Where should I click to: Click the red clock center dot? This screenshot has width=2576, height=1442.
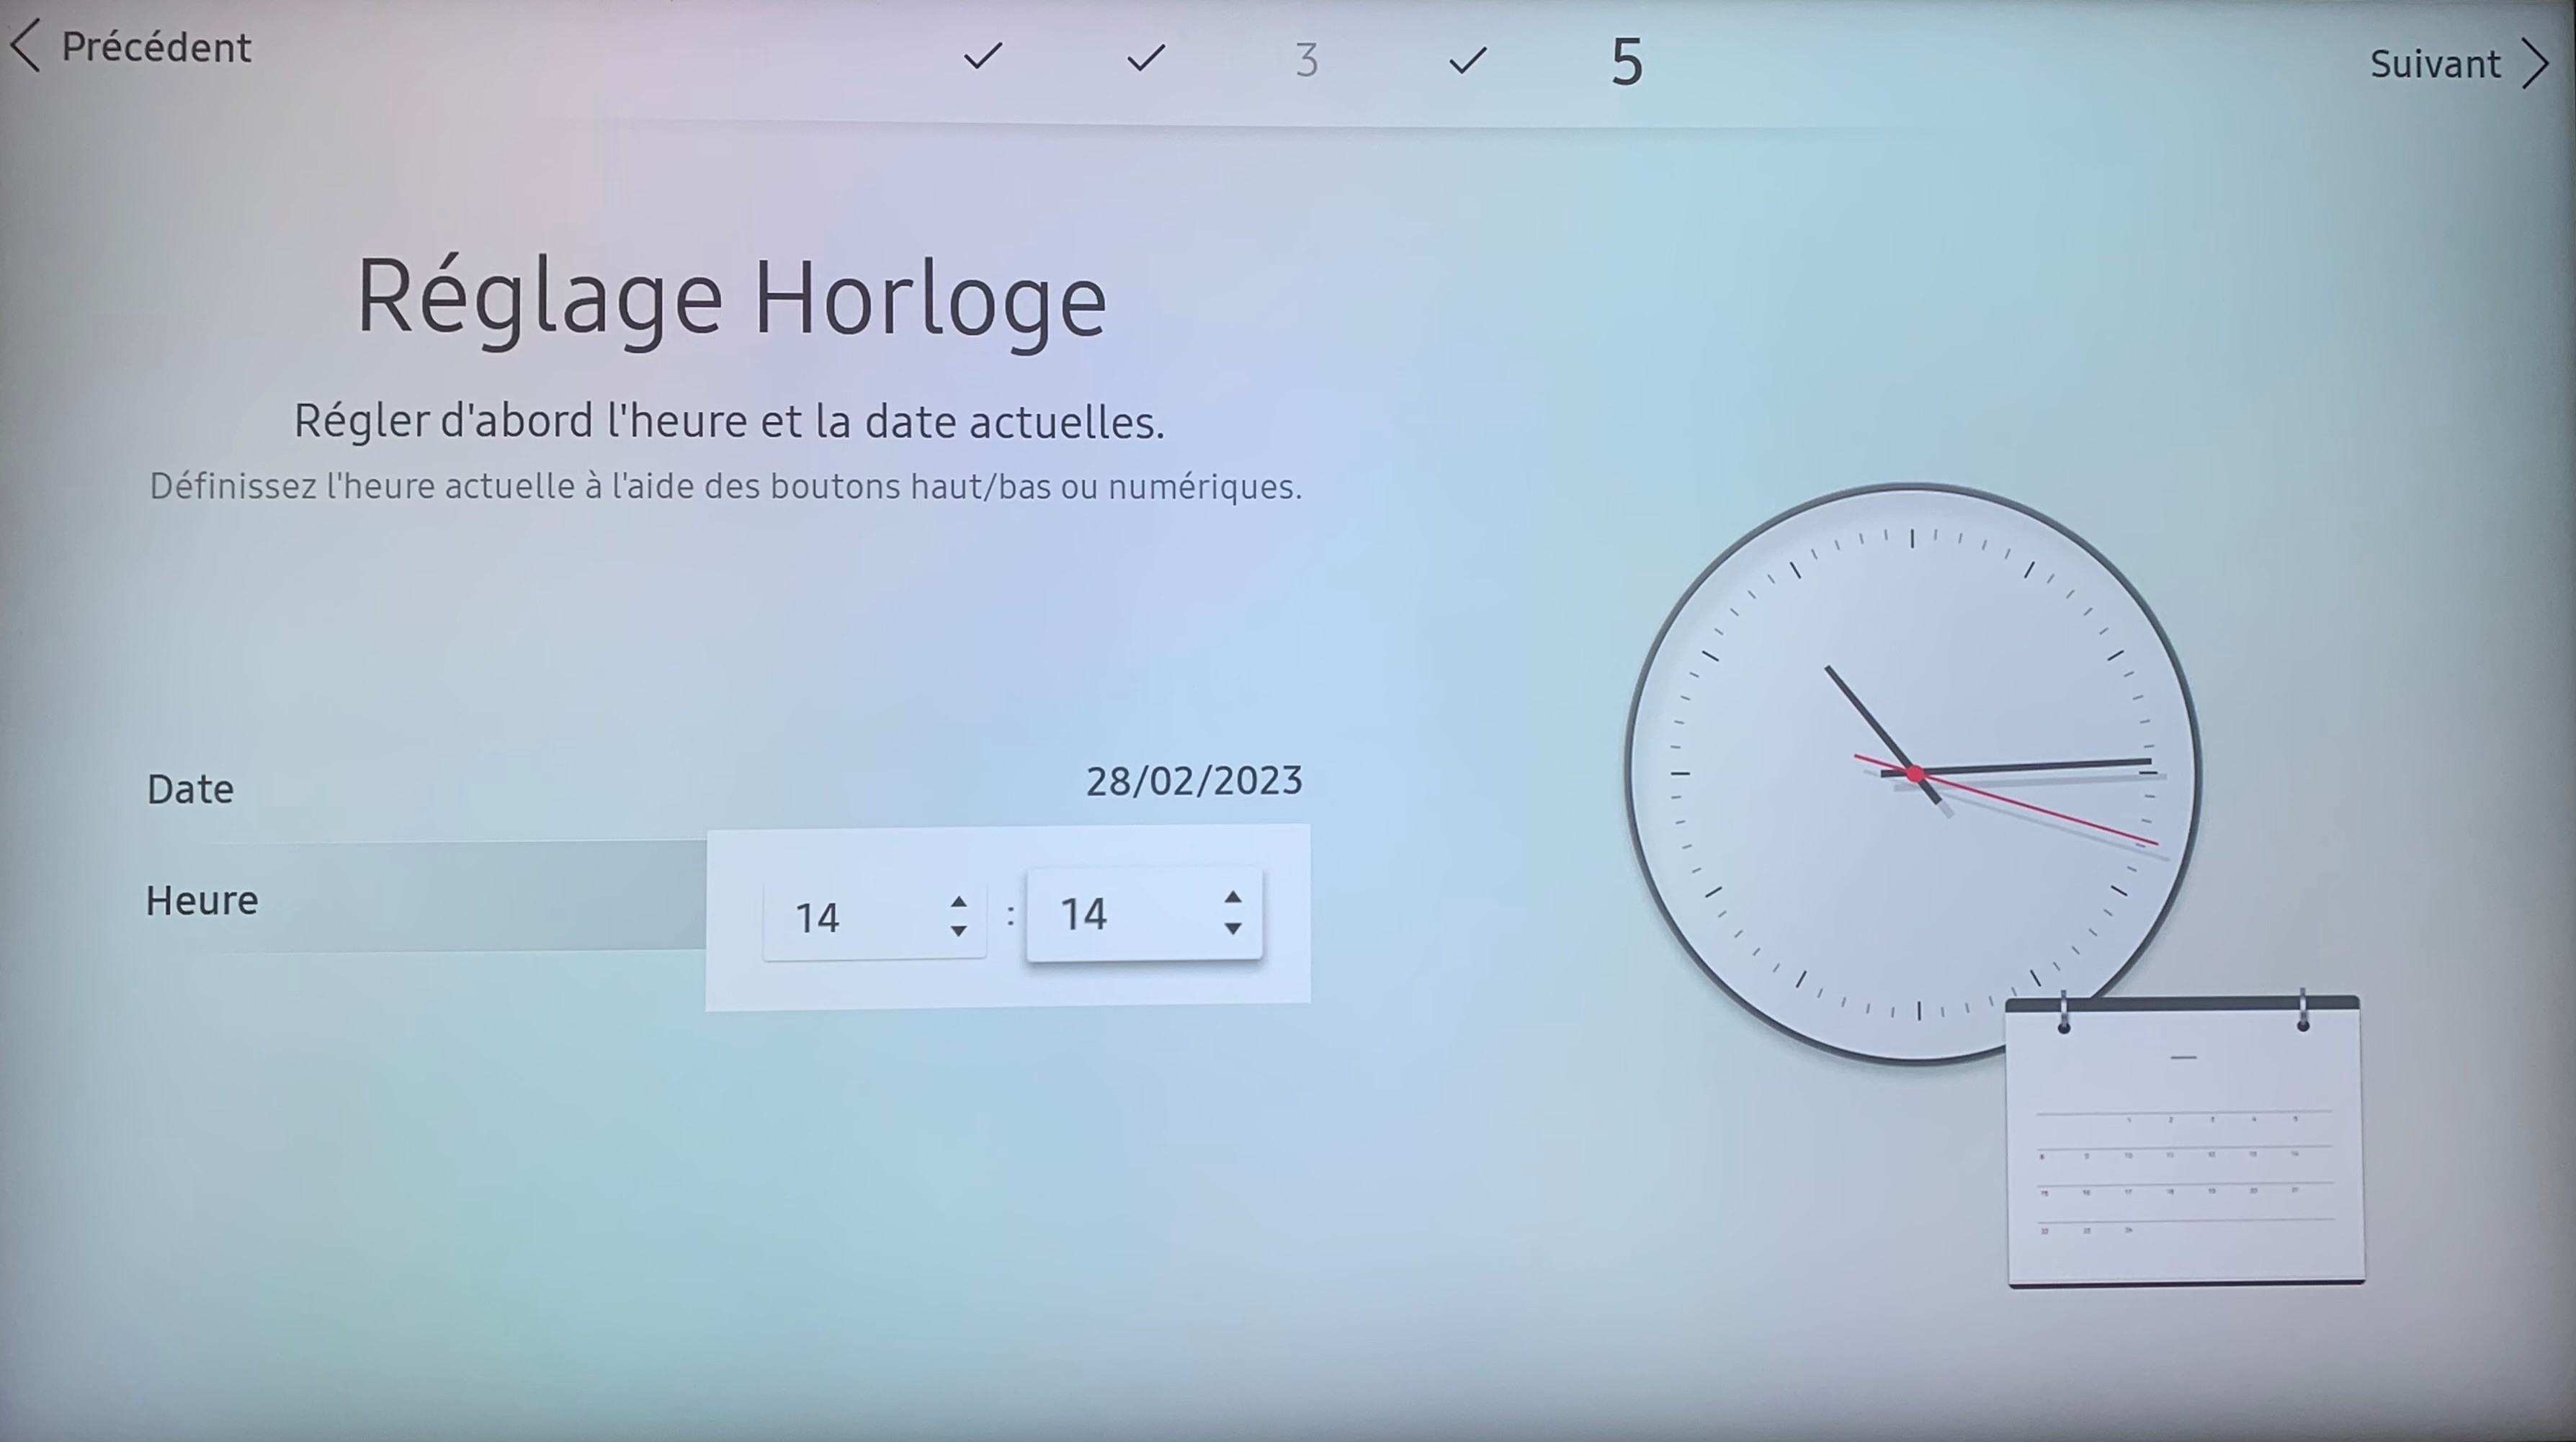1915,774
